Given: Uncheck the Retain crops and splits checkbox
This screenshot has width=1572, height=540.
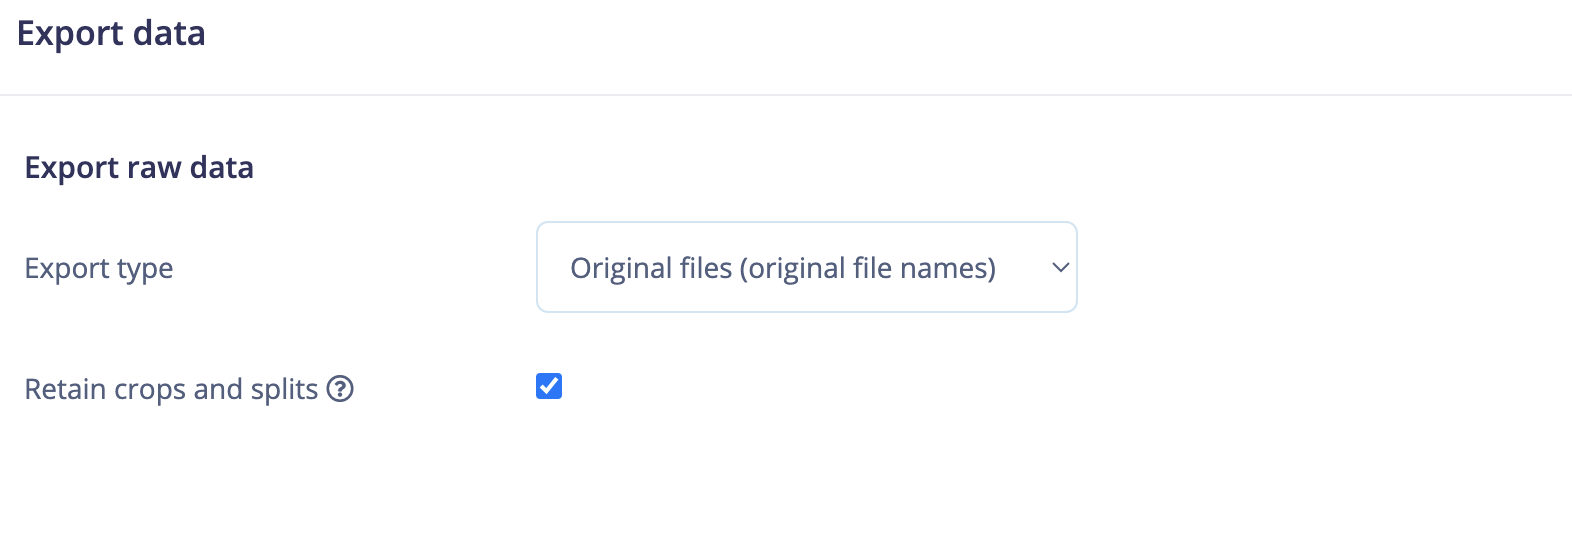Looking at the screenshot, I should click(549, 386).
